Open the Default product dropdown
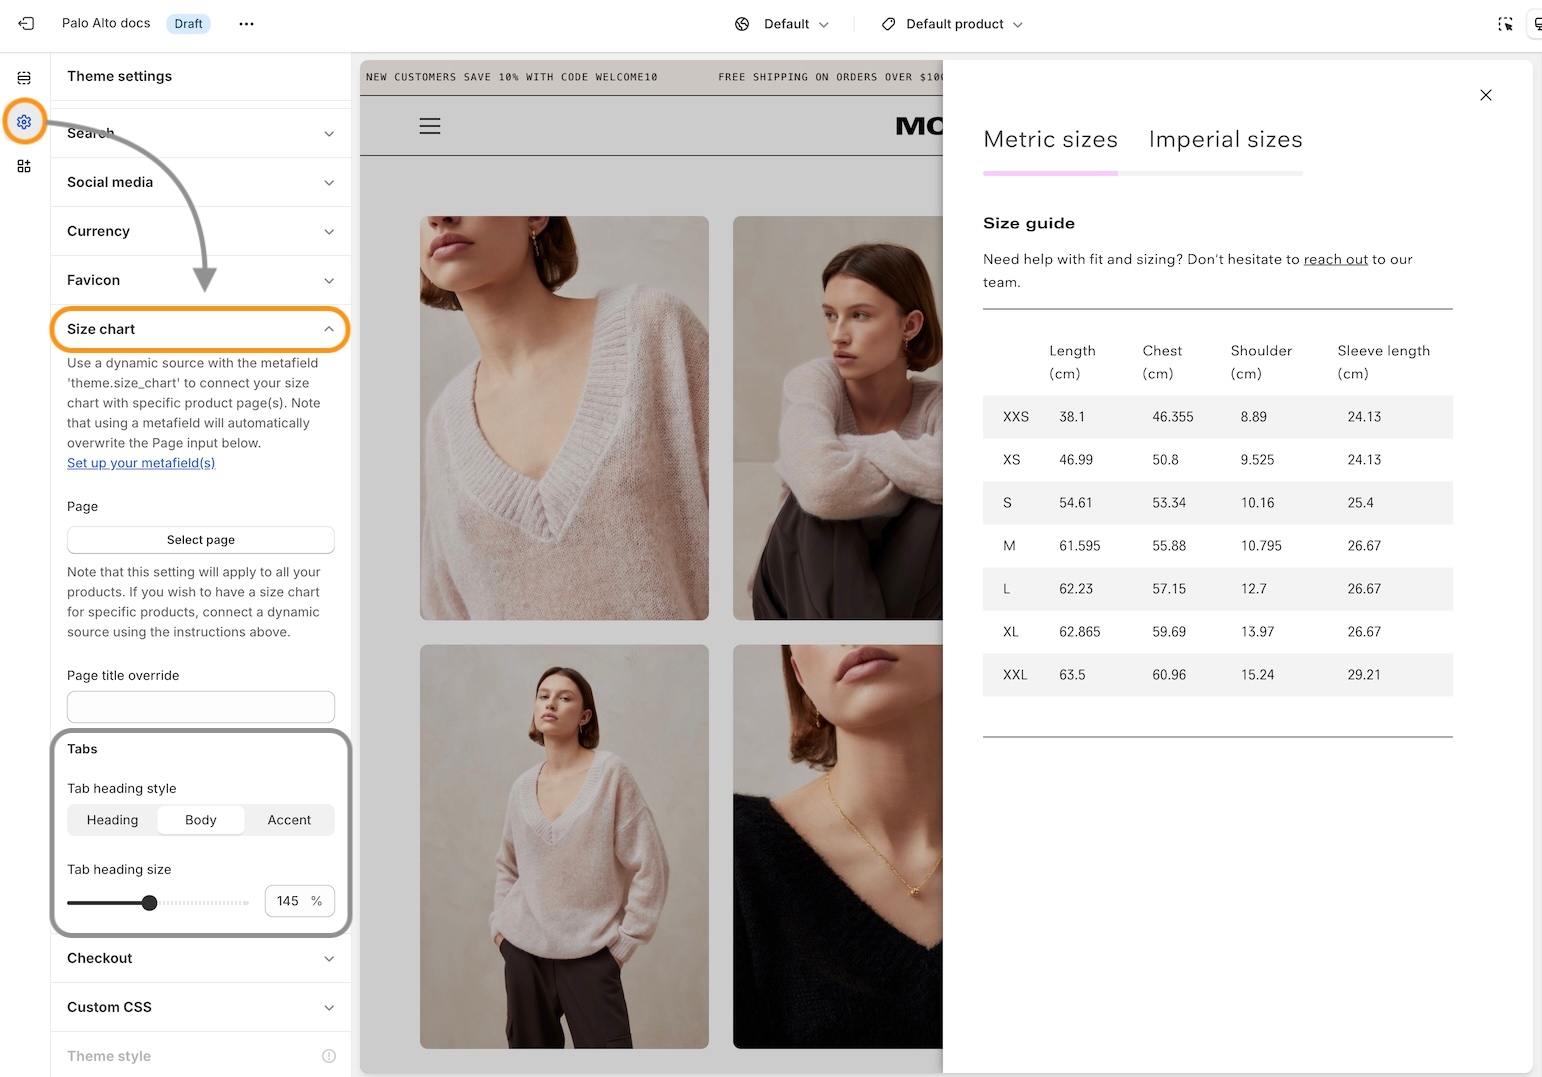 952,24
